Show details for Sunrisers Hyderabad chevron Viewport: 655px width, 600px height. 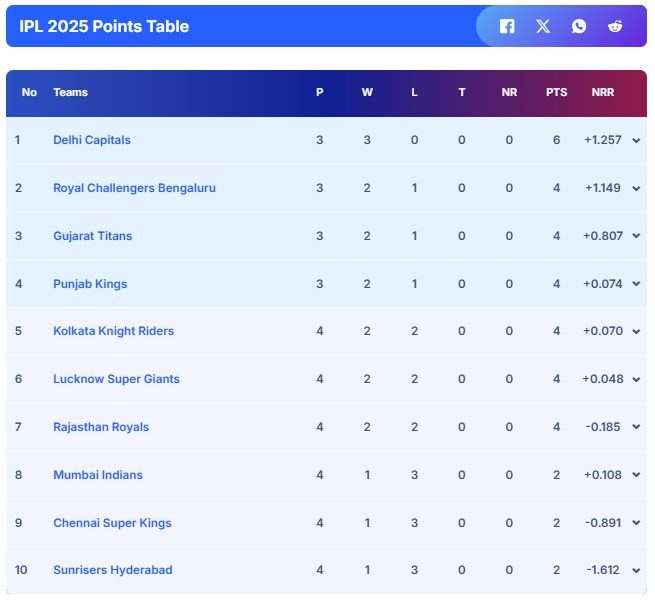[636, 571]
